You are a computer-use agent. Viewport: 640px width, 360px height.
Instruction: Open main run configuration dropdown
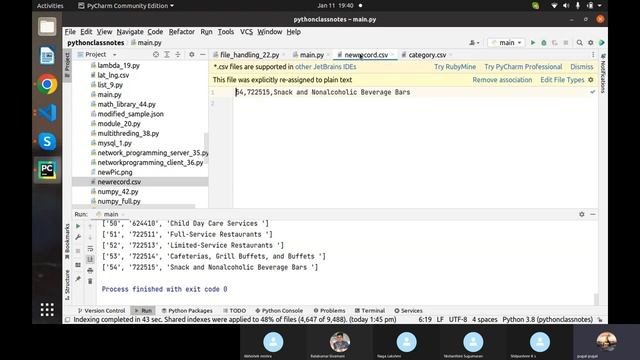(x=507, y=42)
